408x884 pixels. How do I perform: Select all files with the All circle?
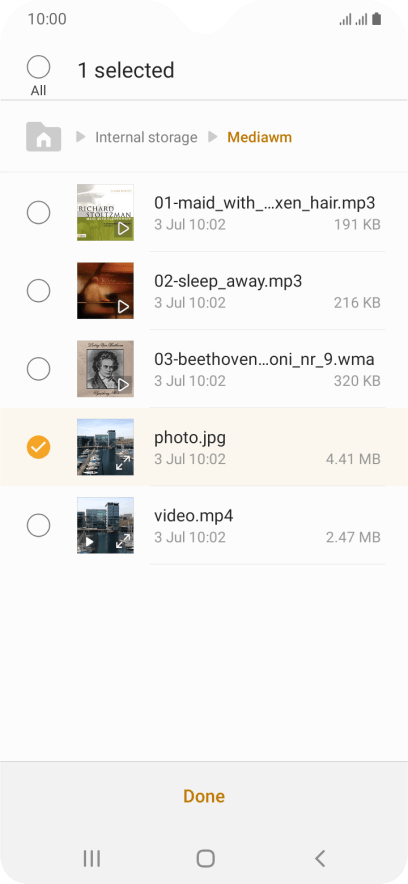click(38, 67)
